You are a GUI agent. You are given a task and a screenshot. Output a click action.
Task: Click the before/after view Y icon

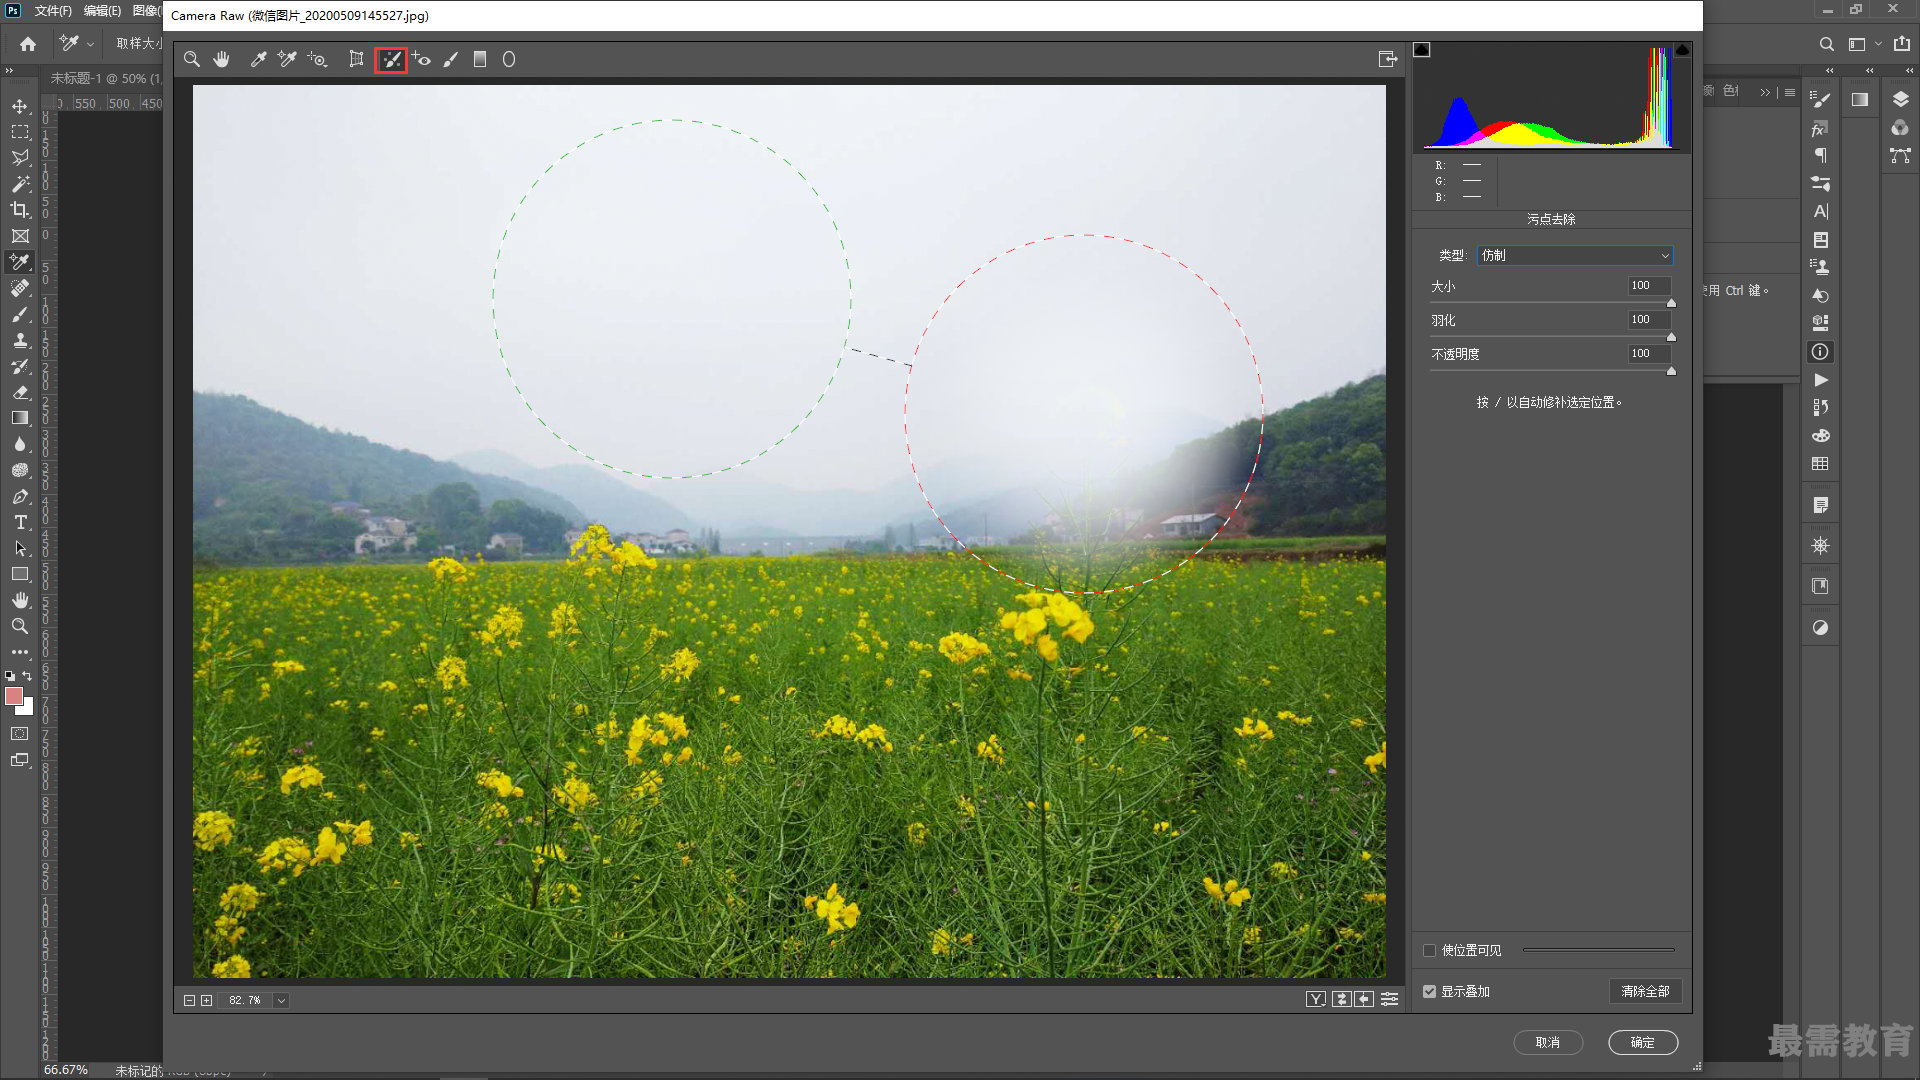tap(1316, 1000)
